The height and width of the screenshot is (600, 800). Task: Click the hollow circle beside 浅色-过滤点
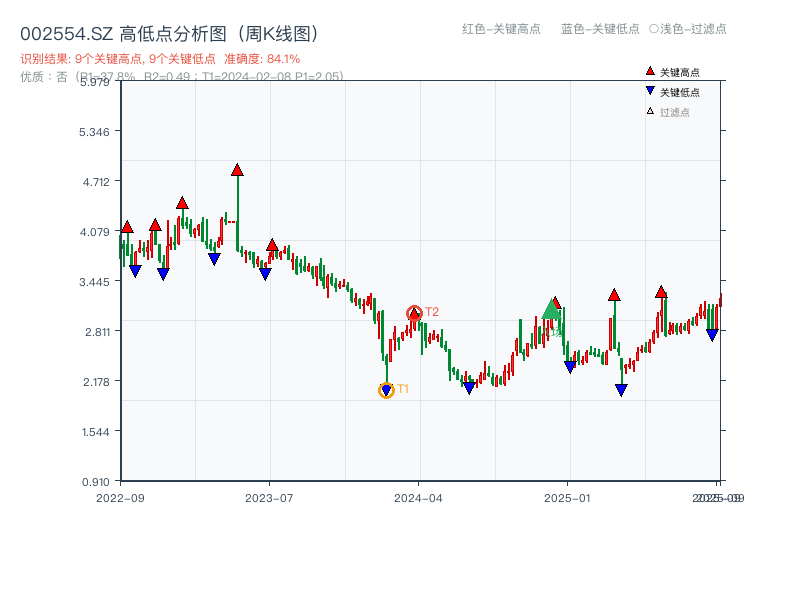click(654, 29)
